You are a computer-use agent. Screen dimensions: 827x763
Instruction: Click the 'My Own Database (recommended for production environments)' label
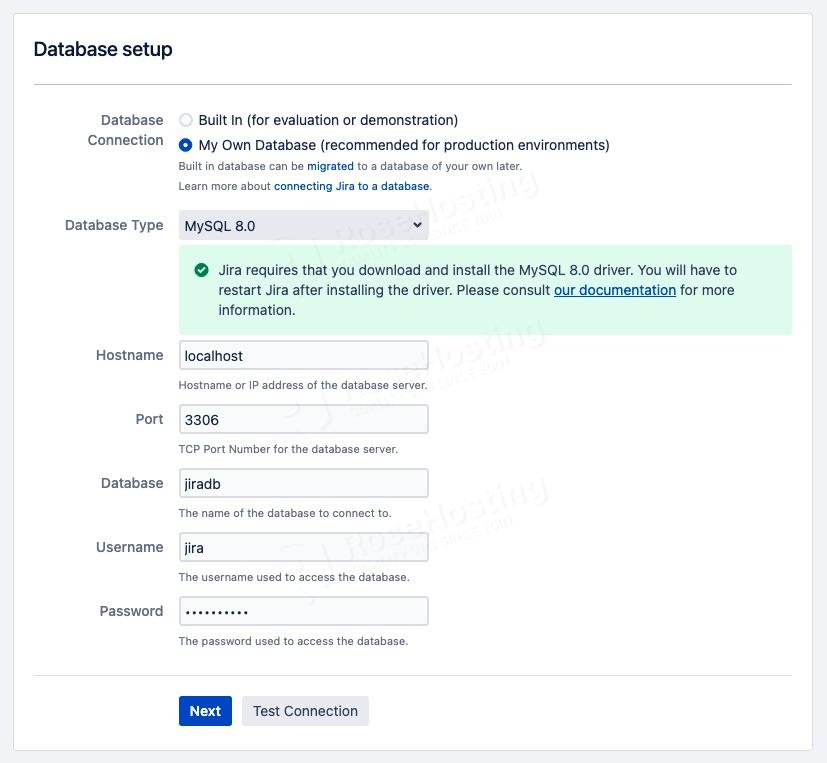[404, 145]
